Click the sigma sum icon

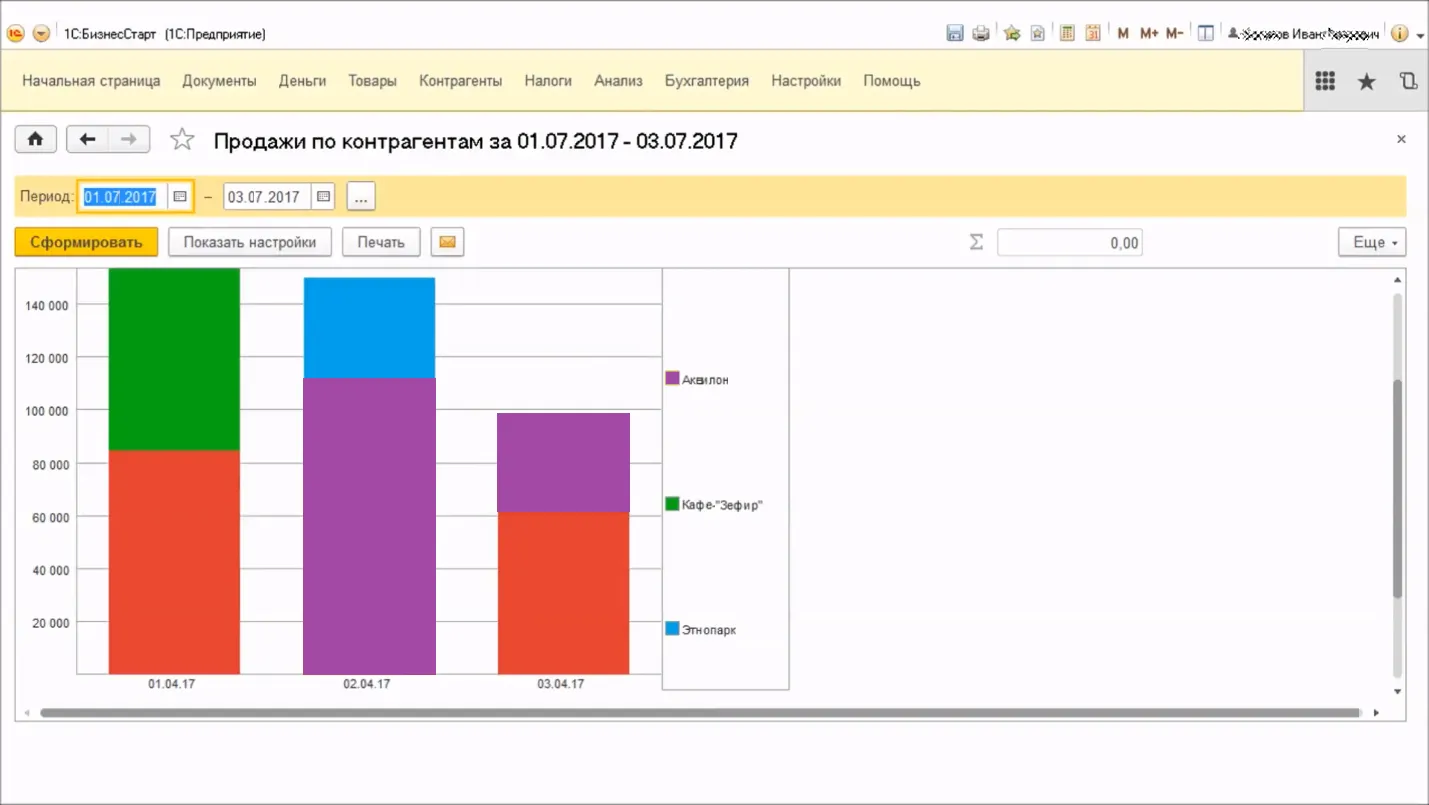click(977, 242)
